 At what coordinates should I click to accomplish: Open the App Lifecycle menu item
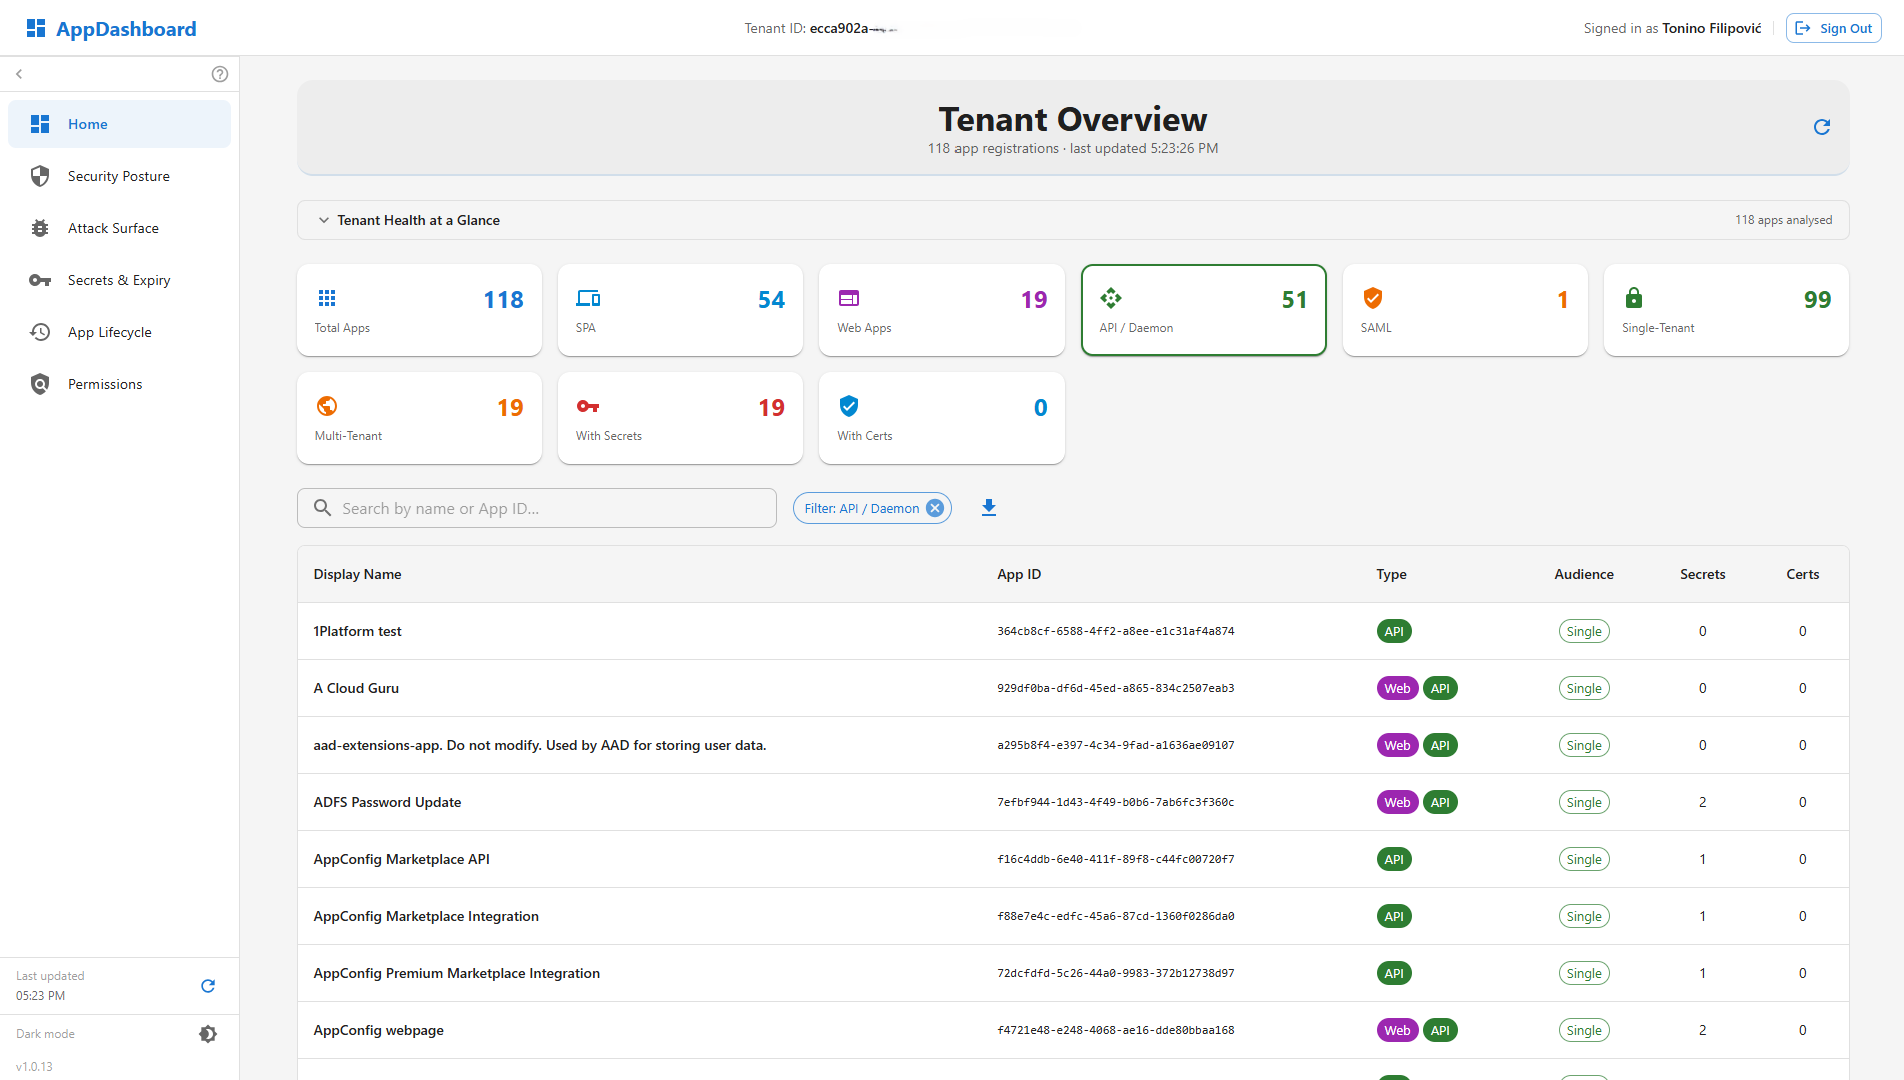(x=110, y=332)
